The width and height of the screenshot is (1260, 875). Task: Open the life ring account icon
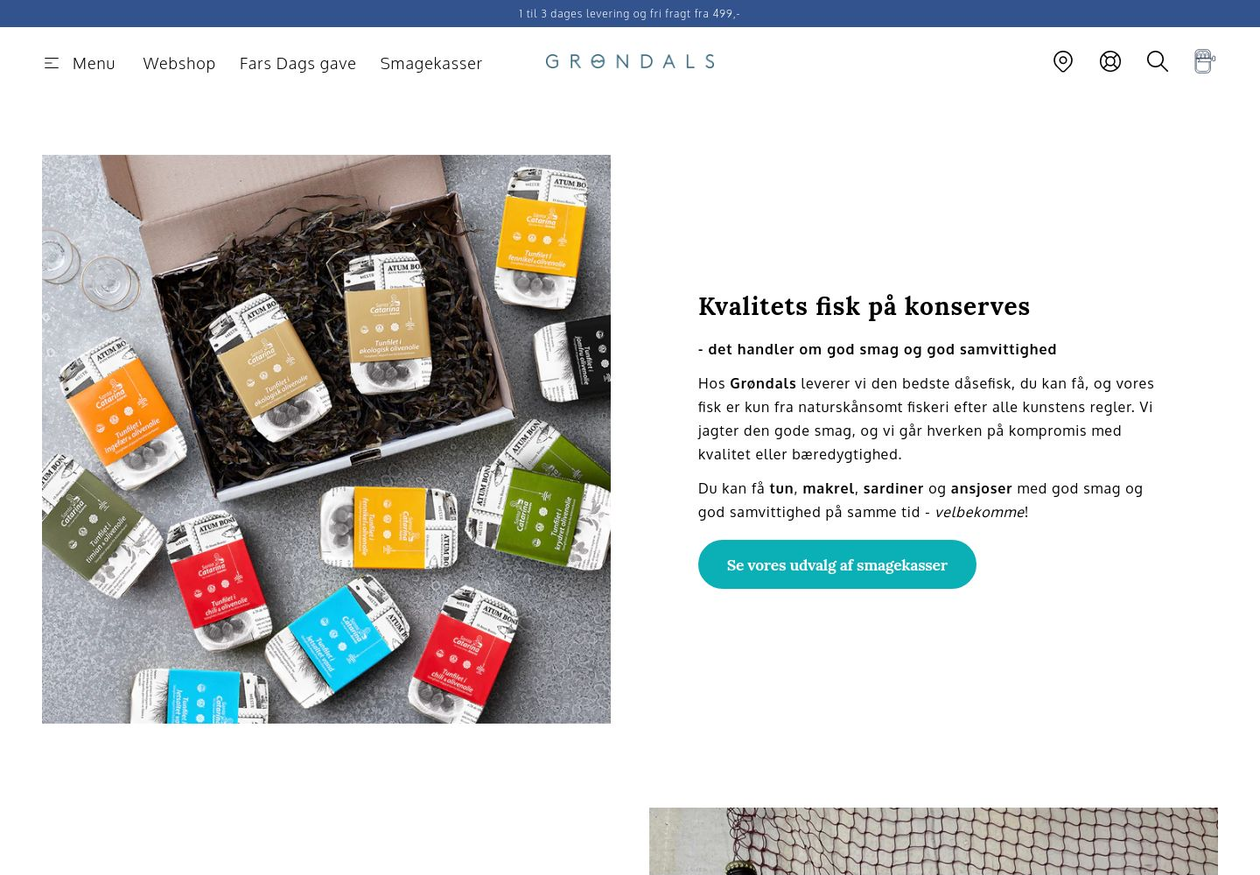[x=1110, y=62]
